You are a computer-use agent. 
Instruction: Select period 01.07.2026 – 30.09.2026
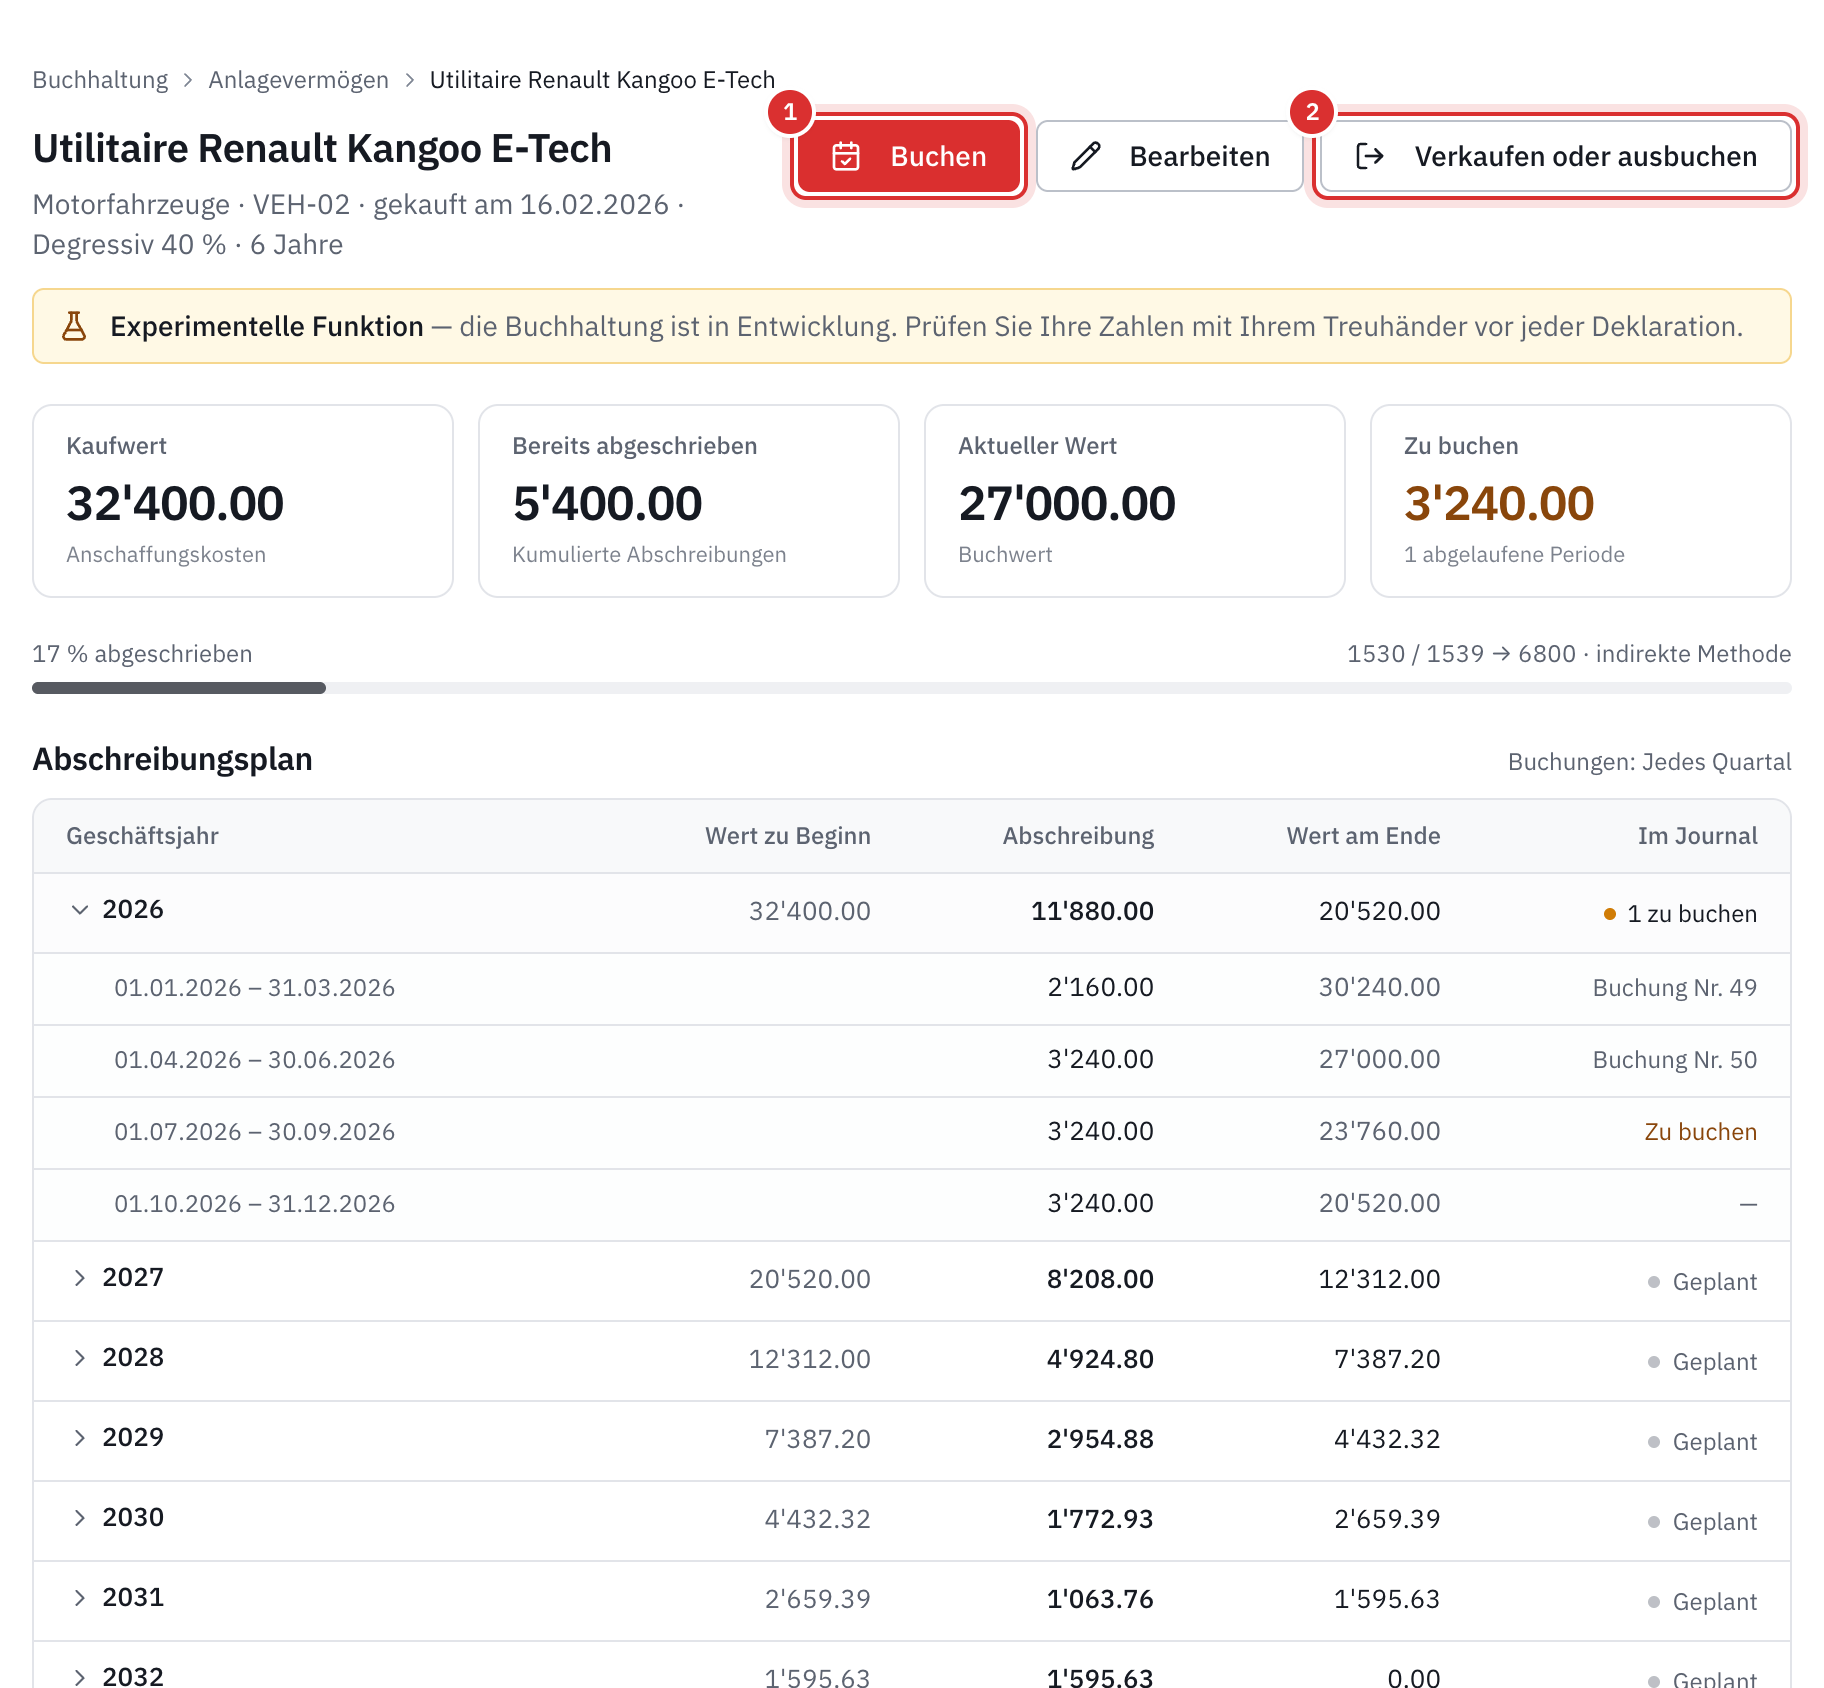tap(254, 1132)
